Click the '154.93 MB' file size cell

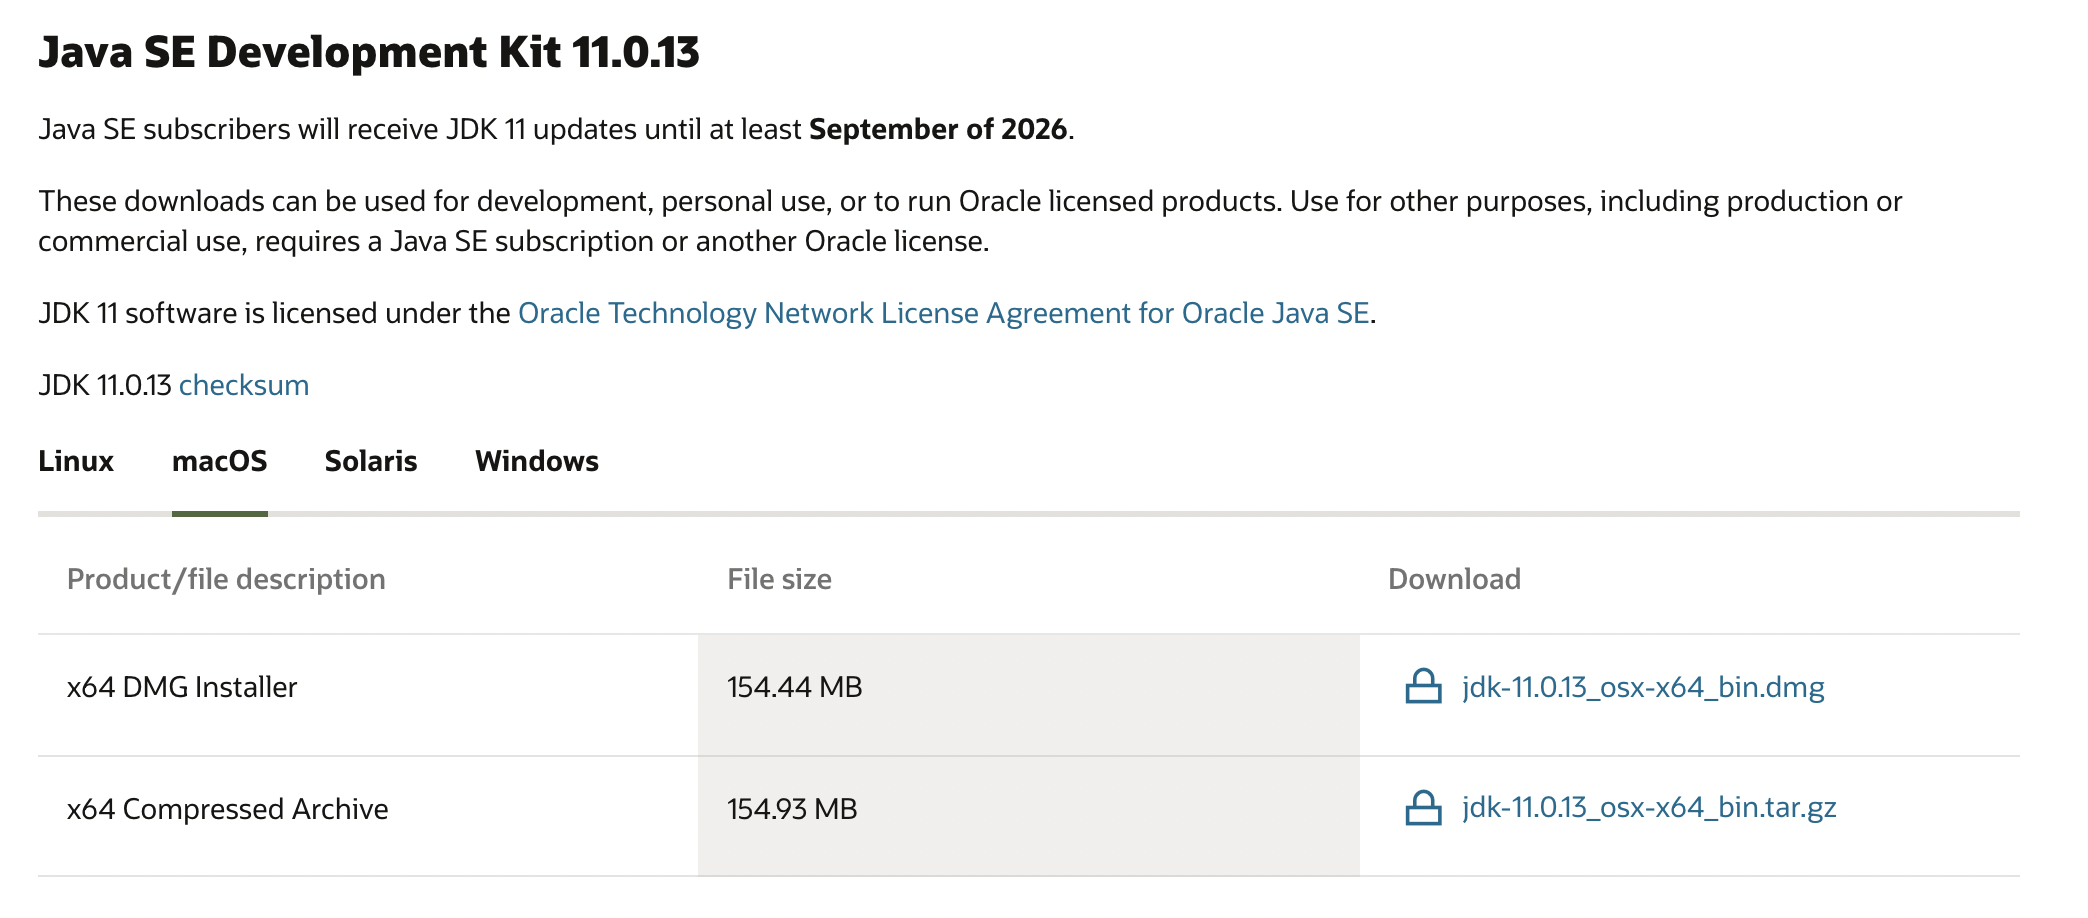(1029, 816)
